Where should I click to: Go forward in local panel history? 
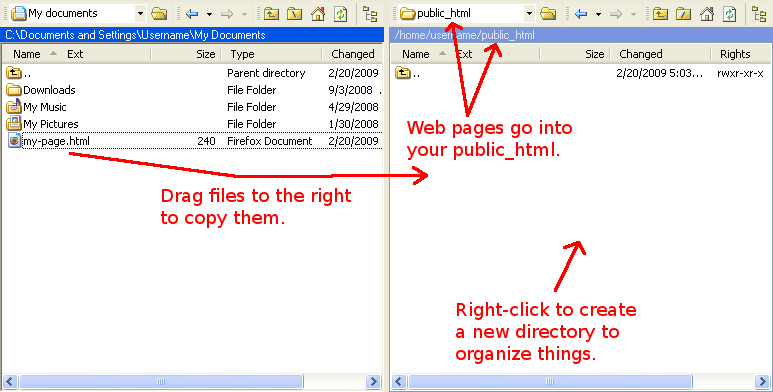(x=227, y=14)
